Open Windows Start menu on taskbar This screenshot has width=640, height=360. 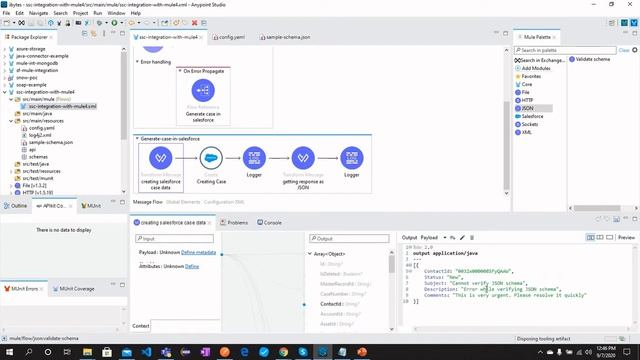tap(9, 352)
